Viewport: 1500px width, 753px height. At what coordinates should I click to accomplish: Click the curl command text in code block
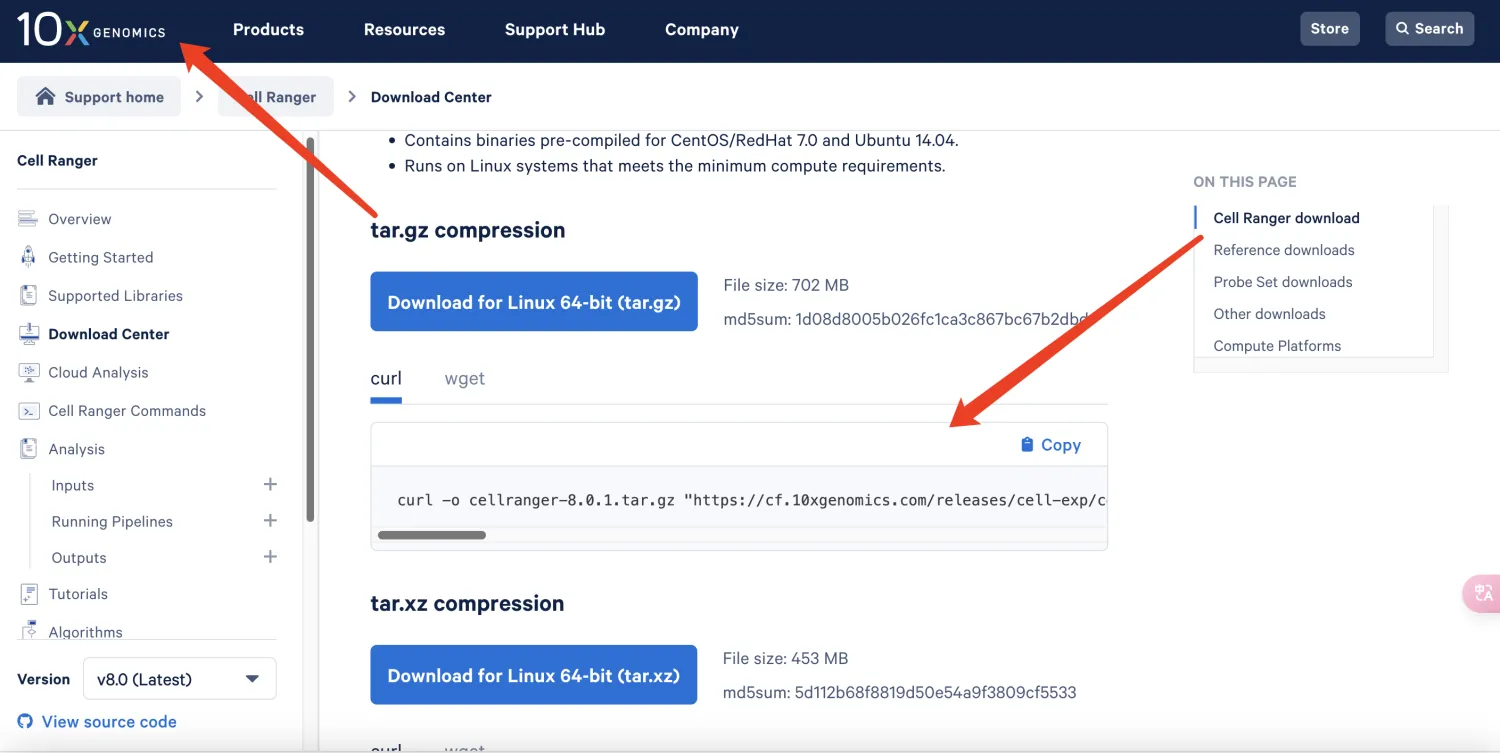(752, 499)
